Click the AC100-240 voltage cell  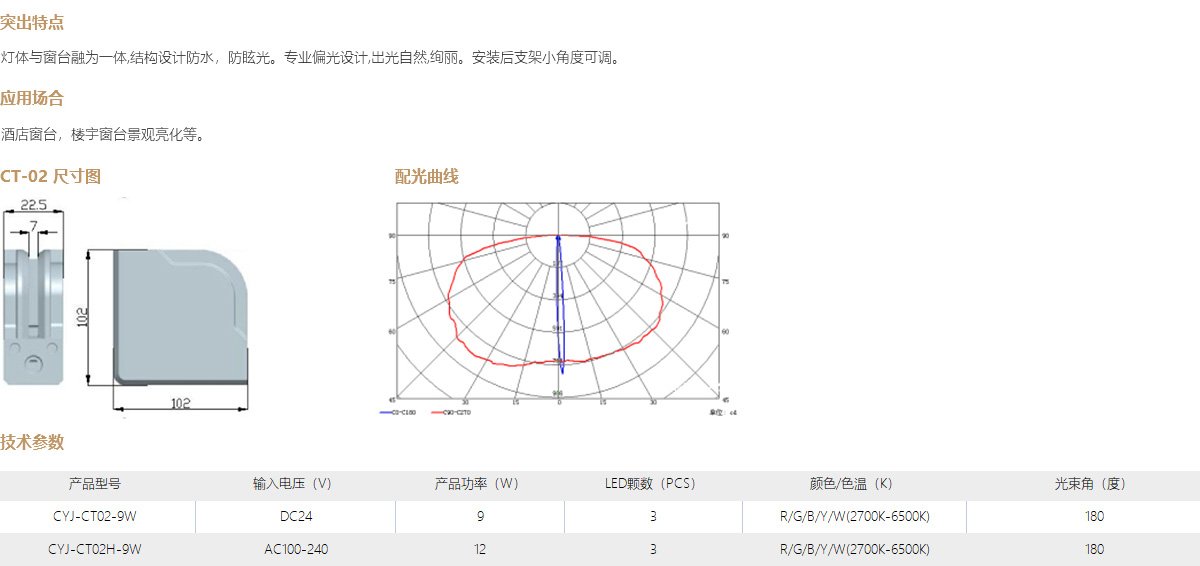(x=295, y=549)
